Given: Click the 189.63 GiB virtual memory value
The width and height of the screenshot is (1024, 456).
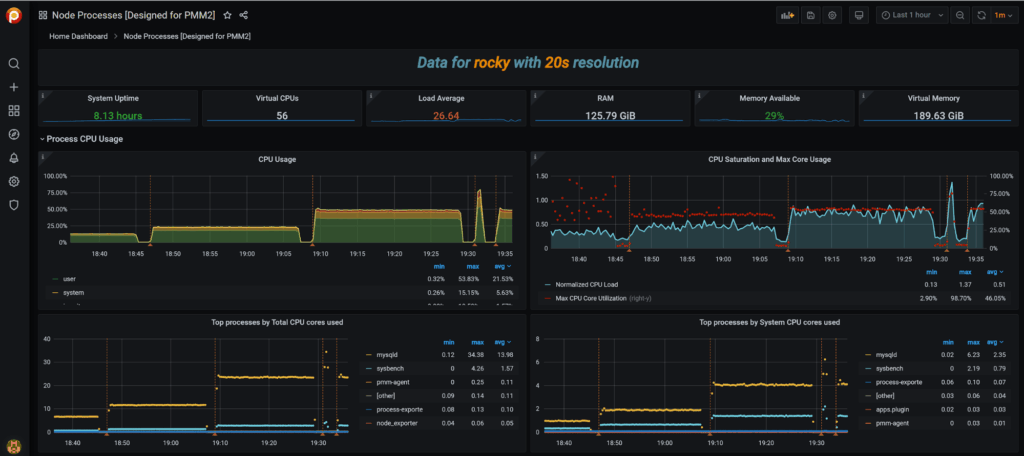Looking at the screenshot, I should pyautogui.click(x=938, y=116).
